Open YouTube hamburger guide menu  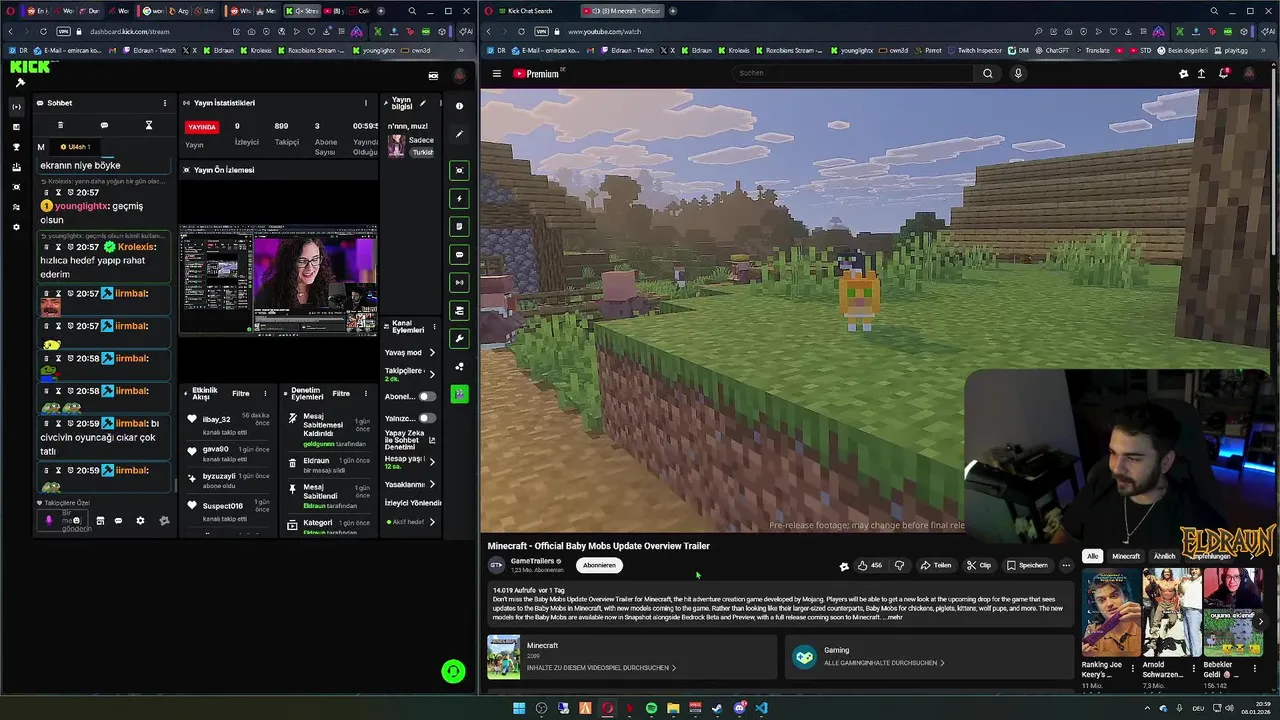click(x=496, y=73)
